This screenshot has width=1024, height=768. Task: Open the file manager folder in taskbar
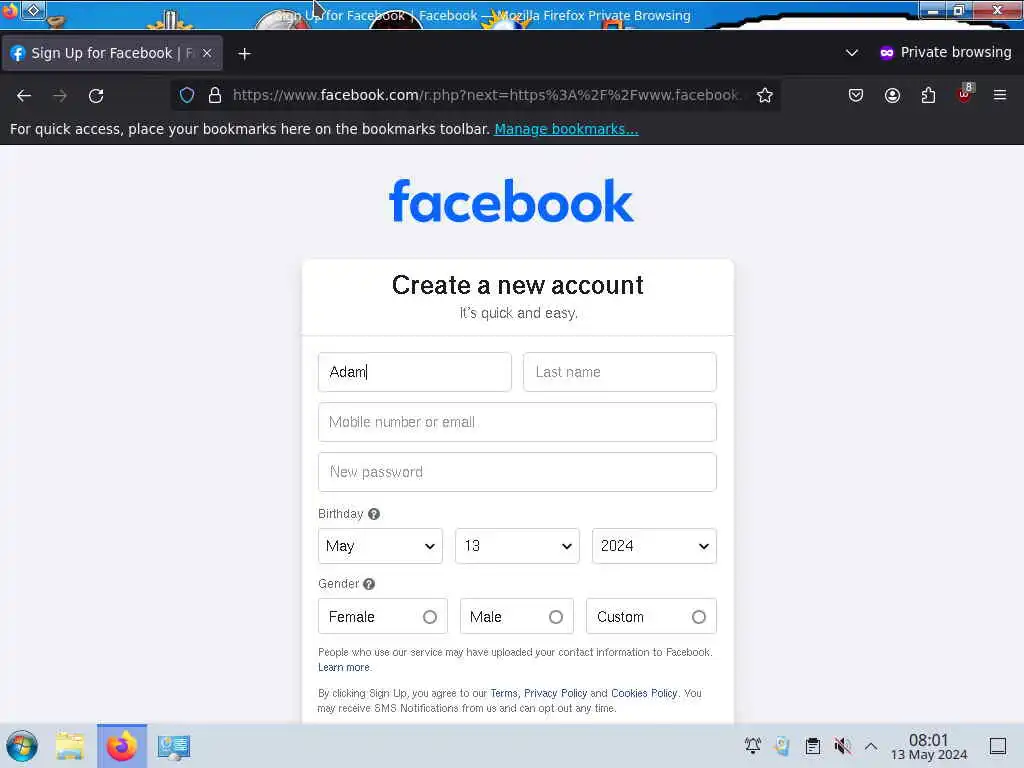(70, 746)
